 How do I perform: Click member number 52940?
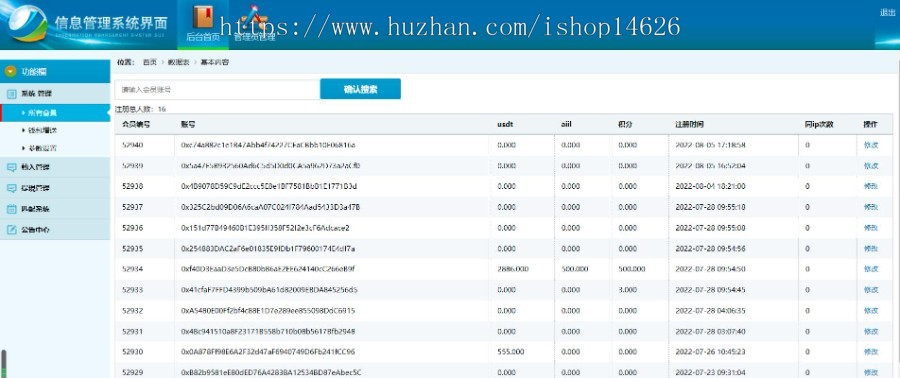point(133,145)
